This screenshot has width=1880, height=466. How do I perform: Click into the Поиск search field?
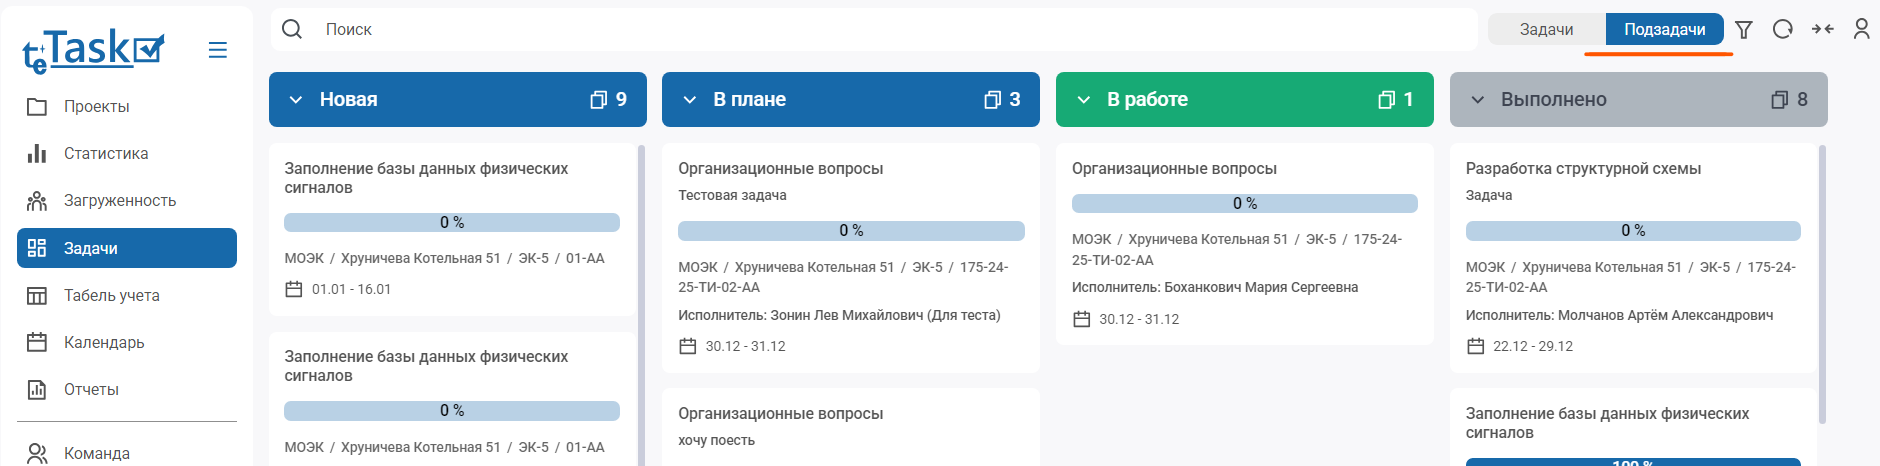point(880,30)
